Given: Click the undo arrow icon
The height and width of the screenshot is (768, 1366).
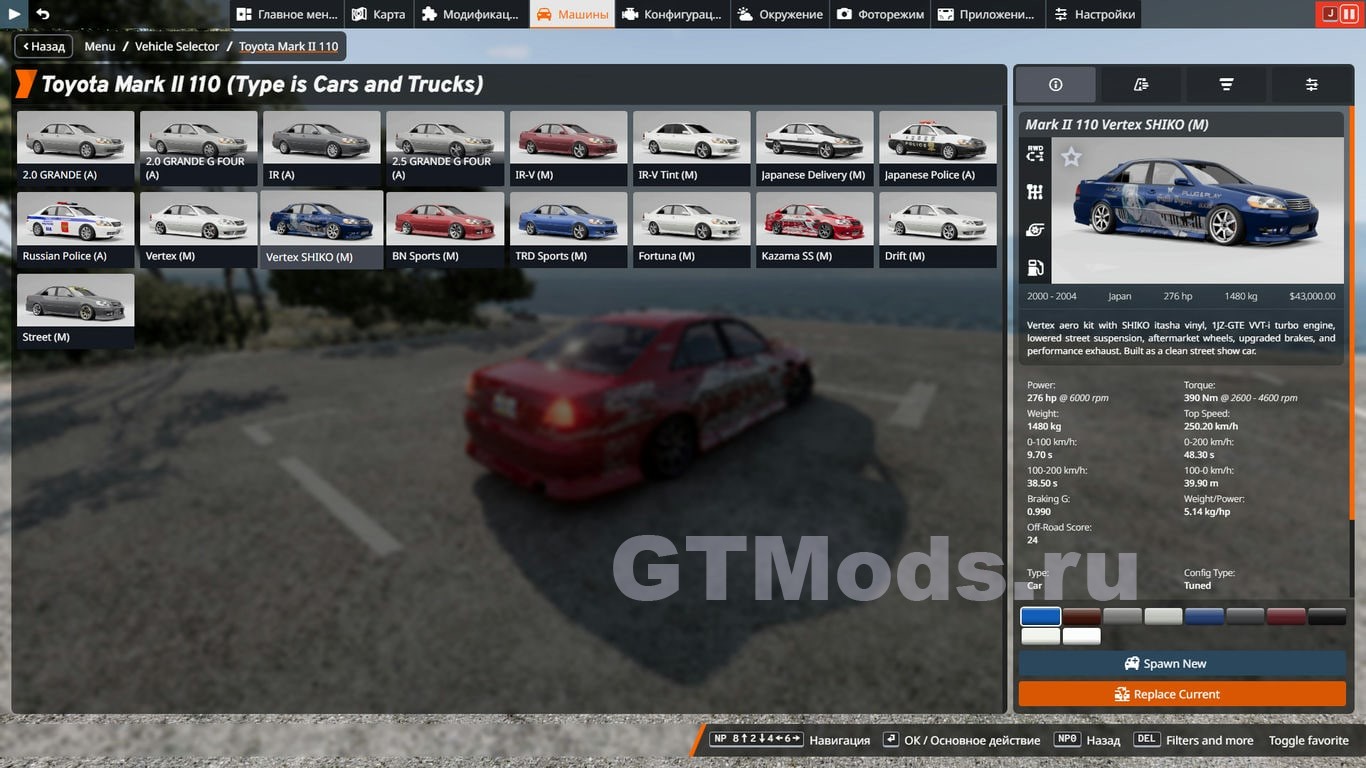Looking at the screenshot, I should point(43,14).
